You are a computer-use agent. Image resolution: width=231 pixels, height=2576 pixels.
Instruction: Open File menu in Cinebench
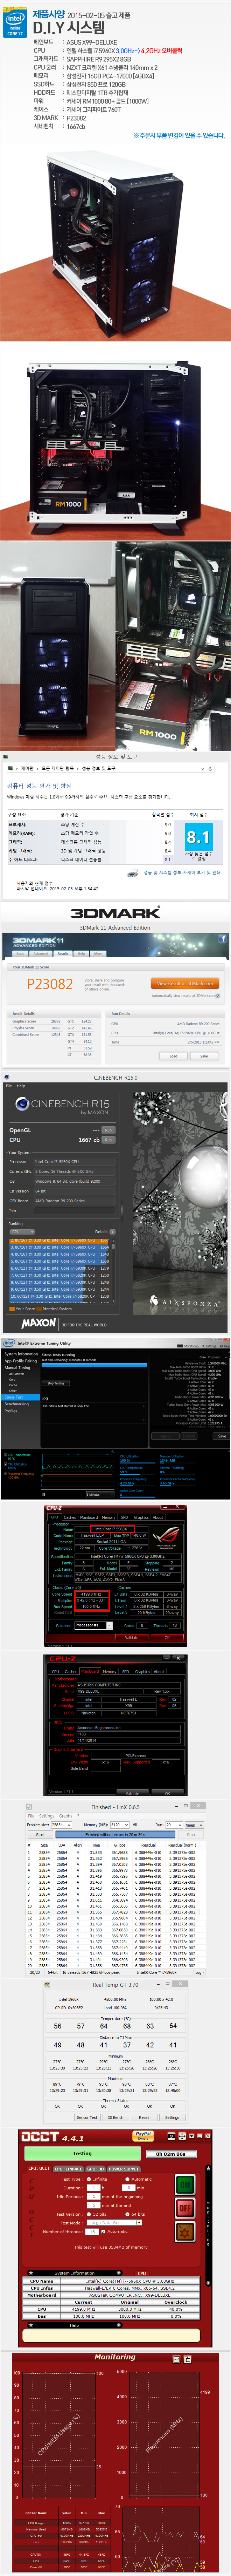[x=9, y=1086]
